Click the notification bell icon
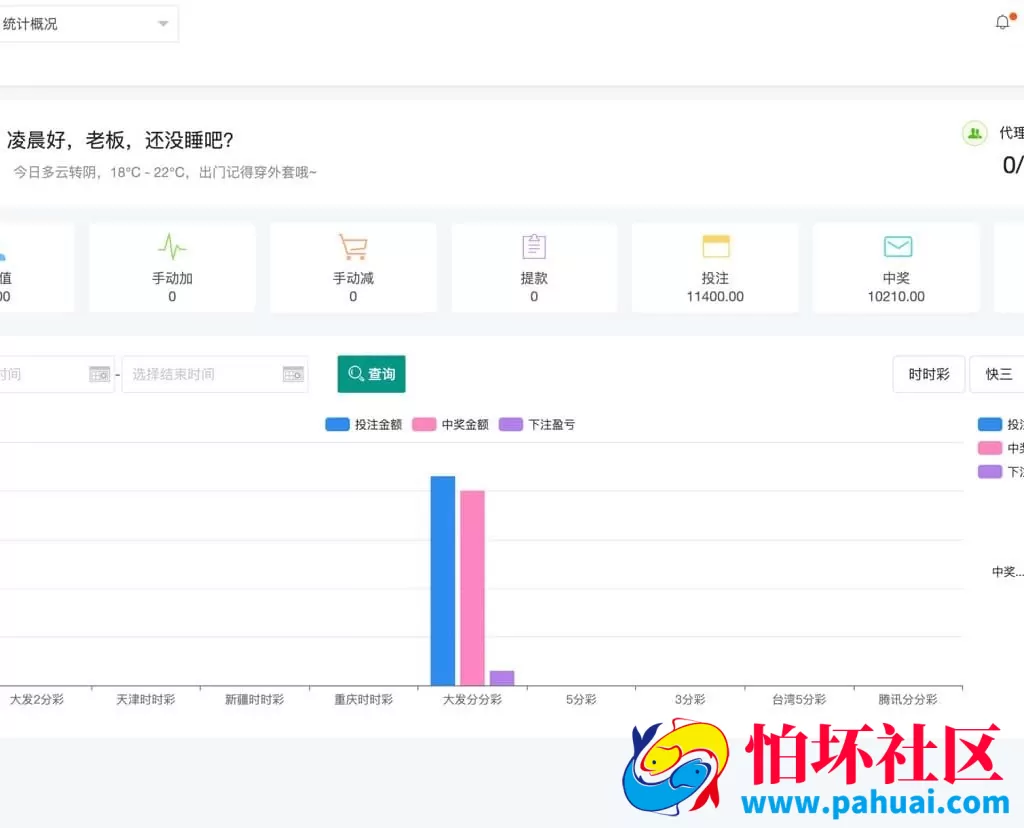The image size is (1024, 828). (x=1001, y=21)
